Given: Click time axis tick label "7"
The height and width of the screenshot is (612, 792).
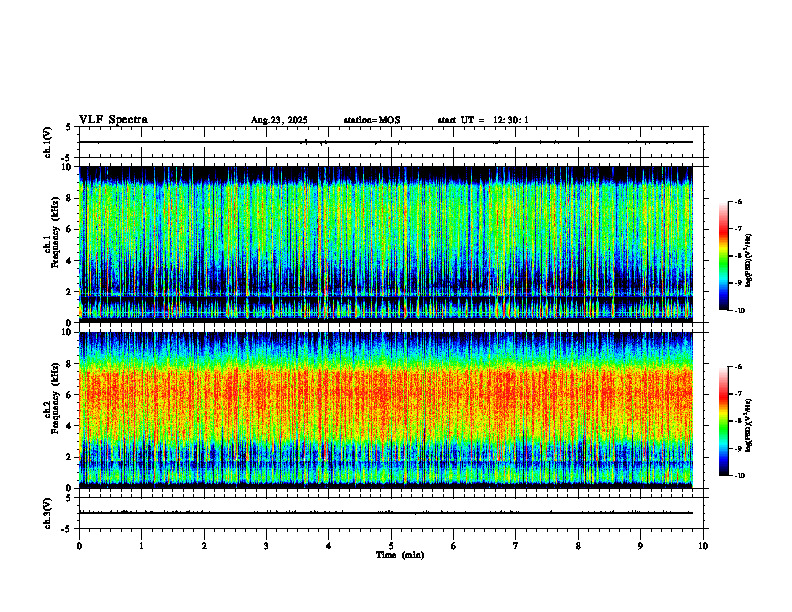Looking at the screenshot, I should click(x=516, y=546).
